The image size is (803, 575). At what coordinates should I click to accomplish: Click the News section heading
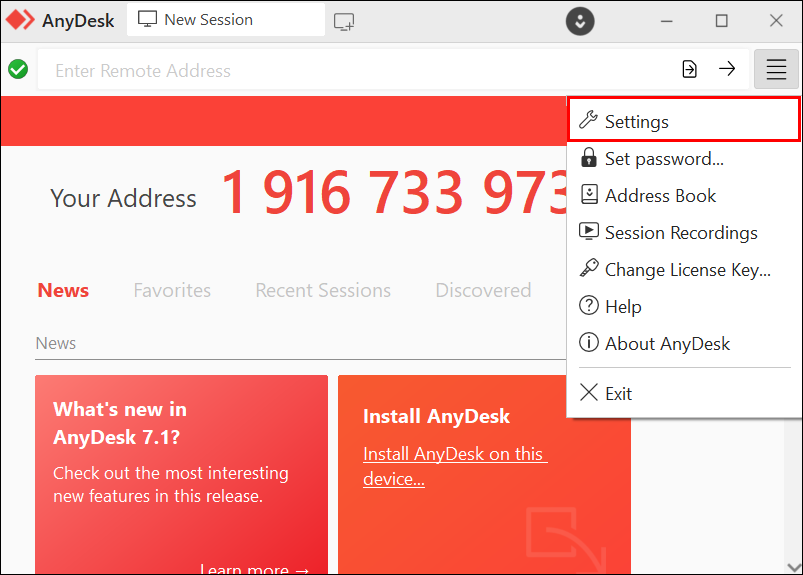55,343
